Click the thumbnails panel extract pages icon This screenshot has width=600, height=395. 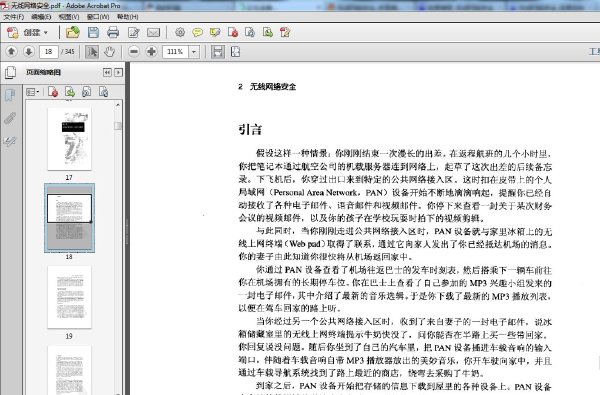pos(70,92)
